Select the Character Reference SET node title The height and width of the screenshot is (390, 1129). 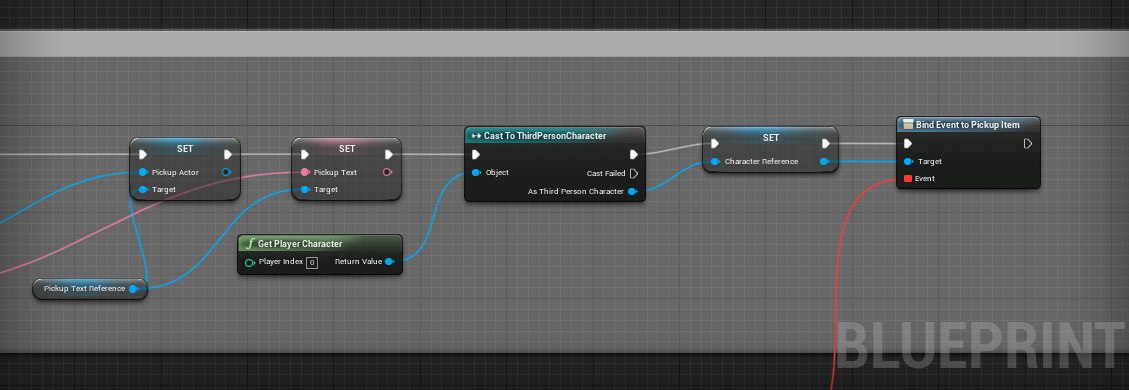tap(770, 137)
